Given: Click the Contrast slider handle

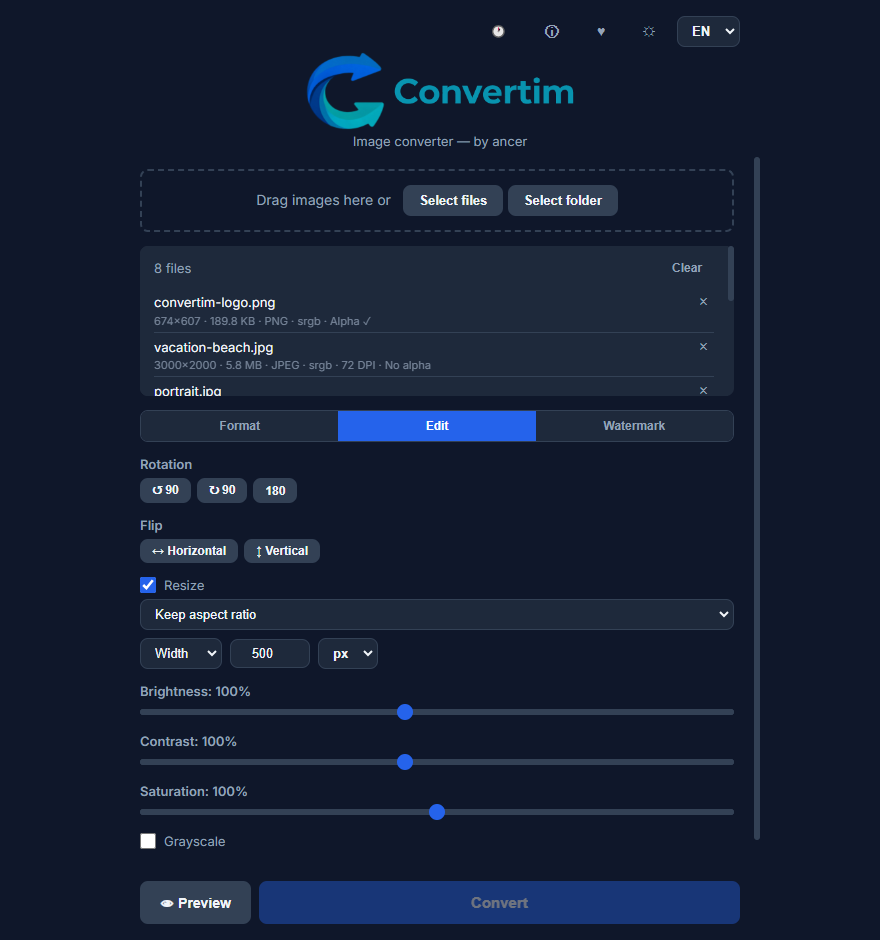Looking at the screenshot, I should (405, 762).
